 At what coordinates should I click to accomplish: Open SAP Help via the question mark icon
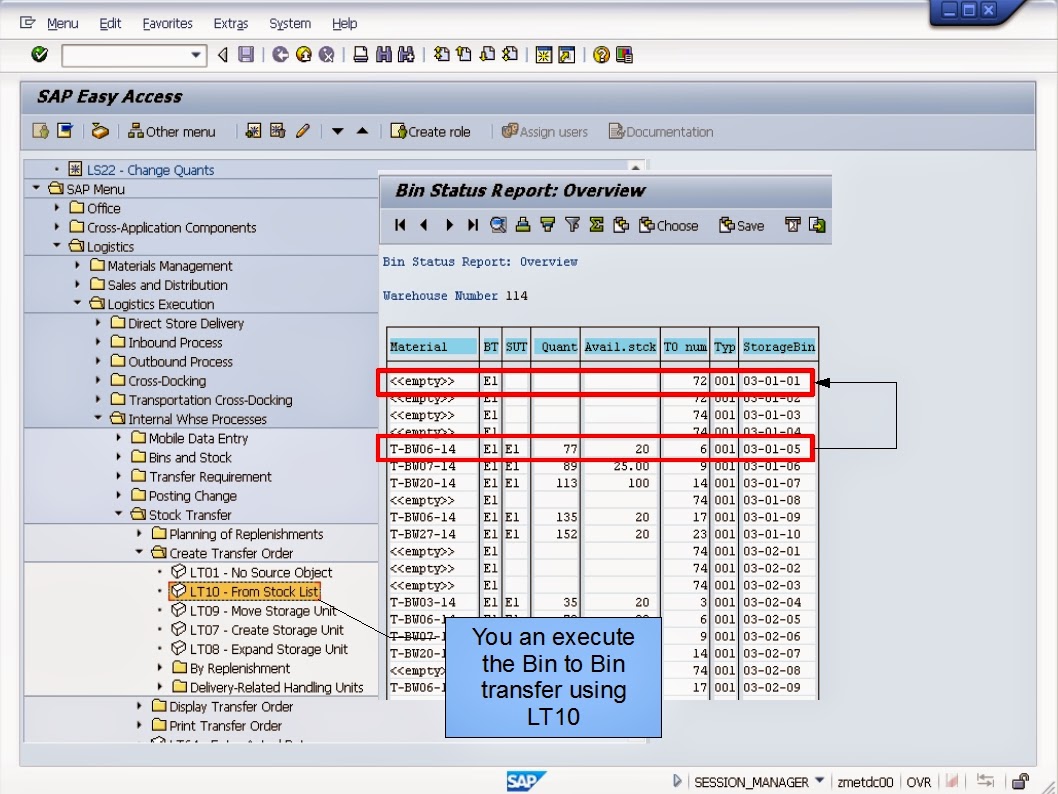click(x=602, y=55)
